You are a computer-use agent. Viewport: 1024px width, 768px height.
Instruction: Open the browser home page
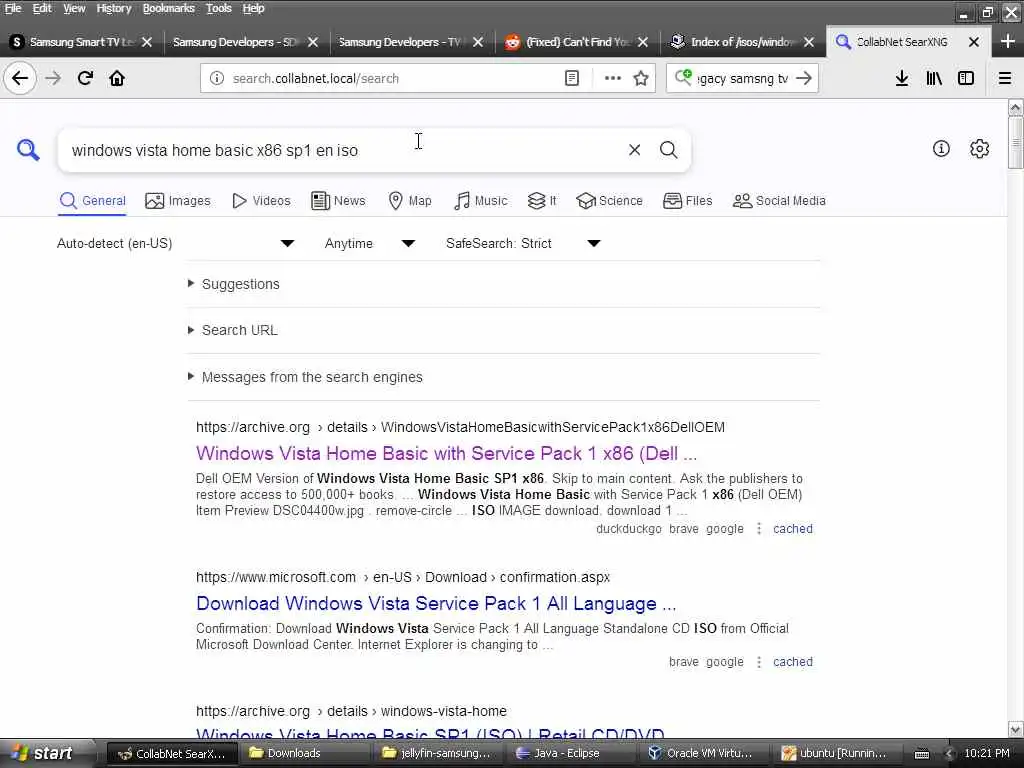click(117, 78)
